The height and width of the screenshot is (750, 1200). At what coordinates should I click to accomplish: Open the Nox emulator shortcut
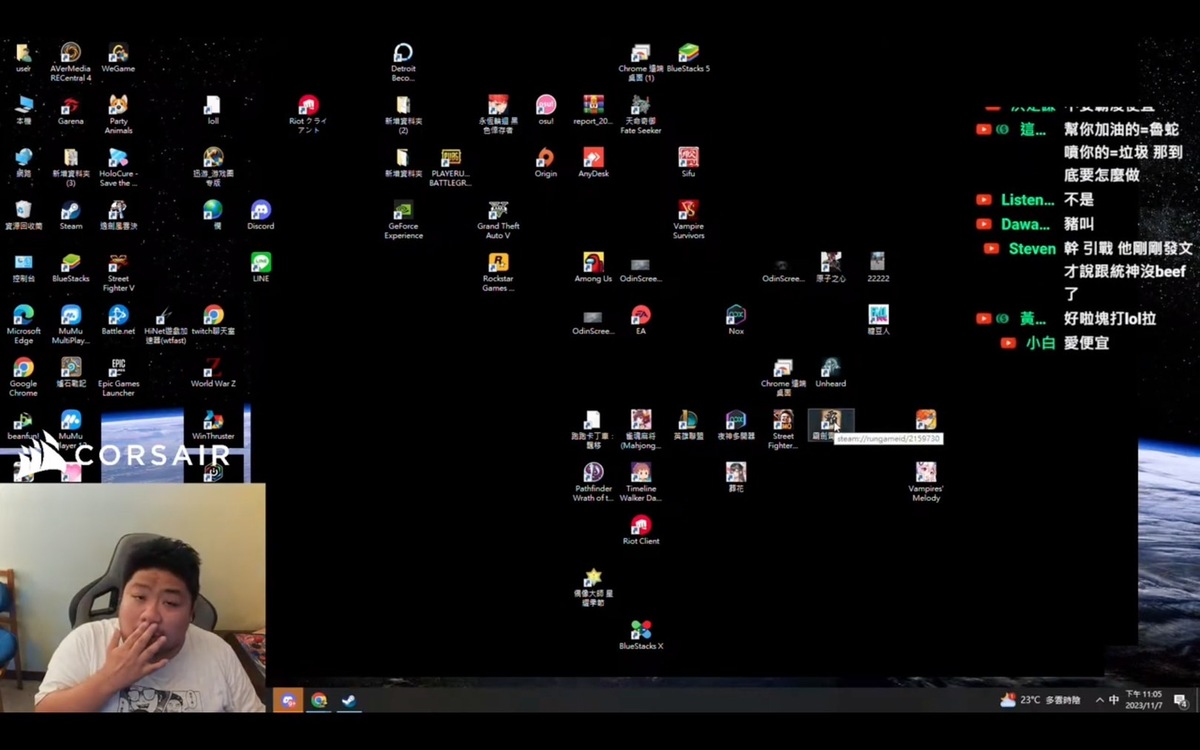736,320
